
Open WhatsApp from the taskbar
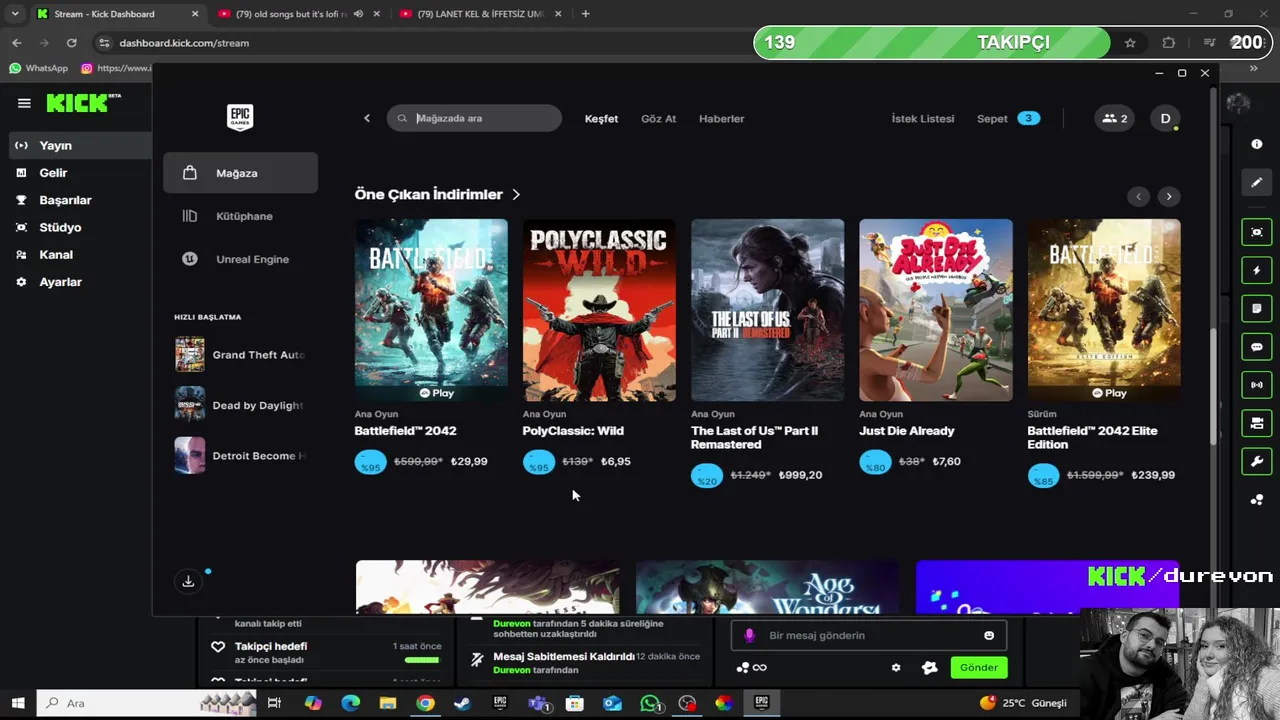point(651,703)
